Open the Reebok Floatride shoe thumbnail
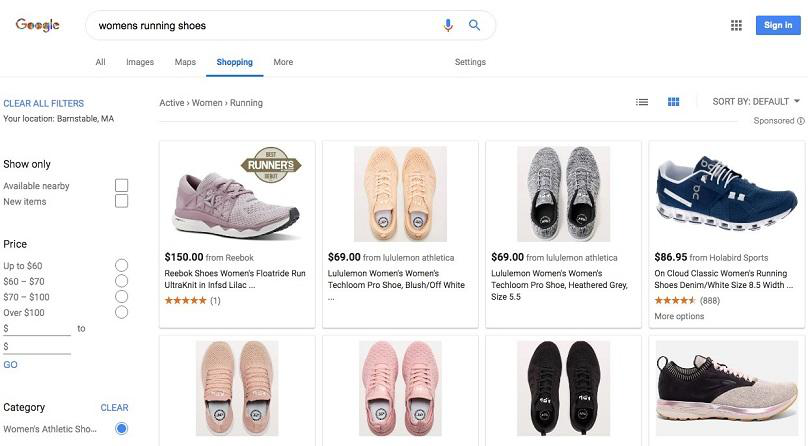Image resolution: width=808 pixels, height=446 pixels. coord(237,194)
